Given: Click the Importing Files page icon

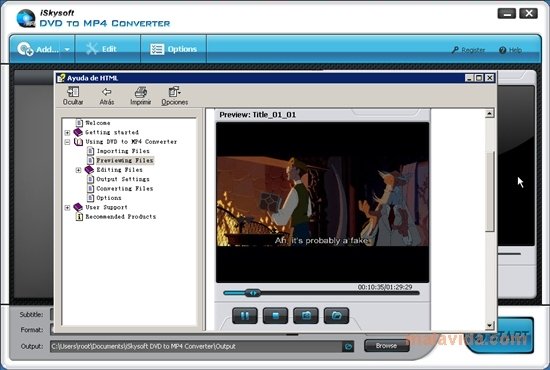Looking at the screenshot, I should coord(90,151).
